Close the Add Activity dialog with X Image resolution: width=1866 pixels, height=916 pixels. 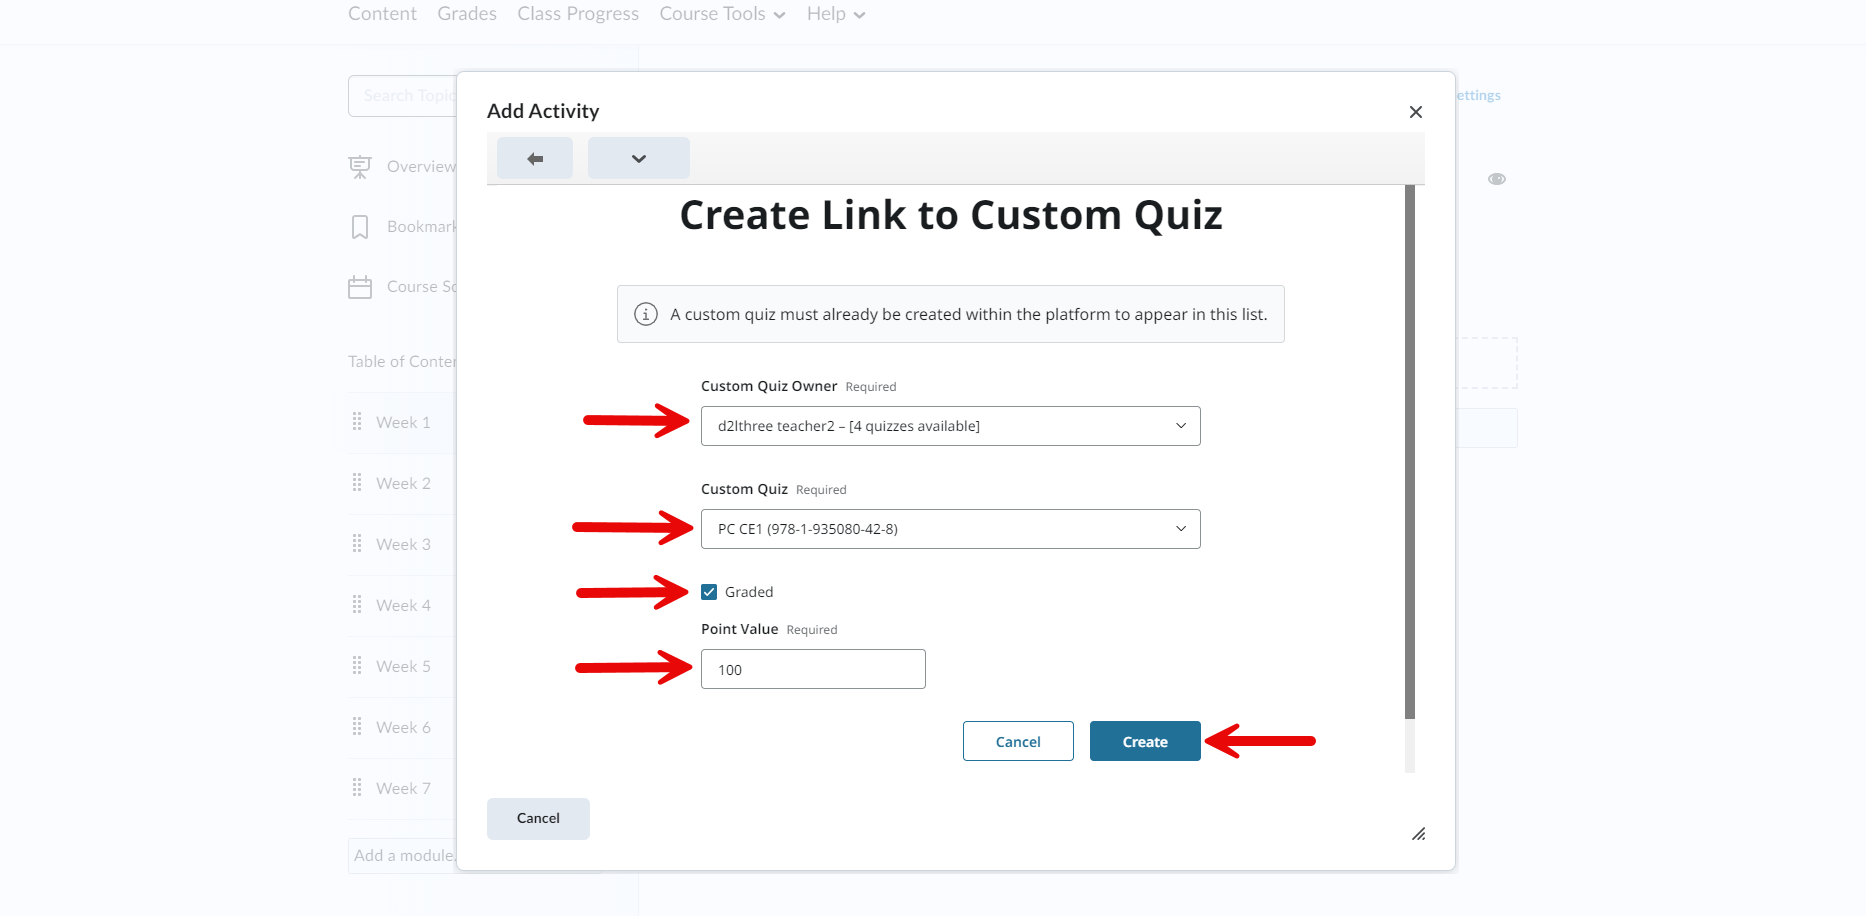pyautogui.click(x=1415, y=112)
